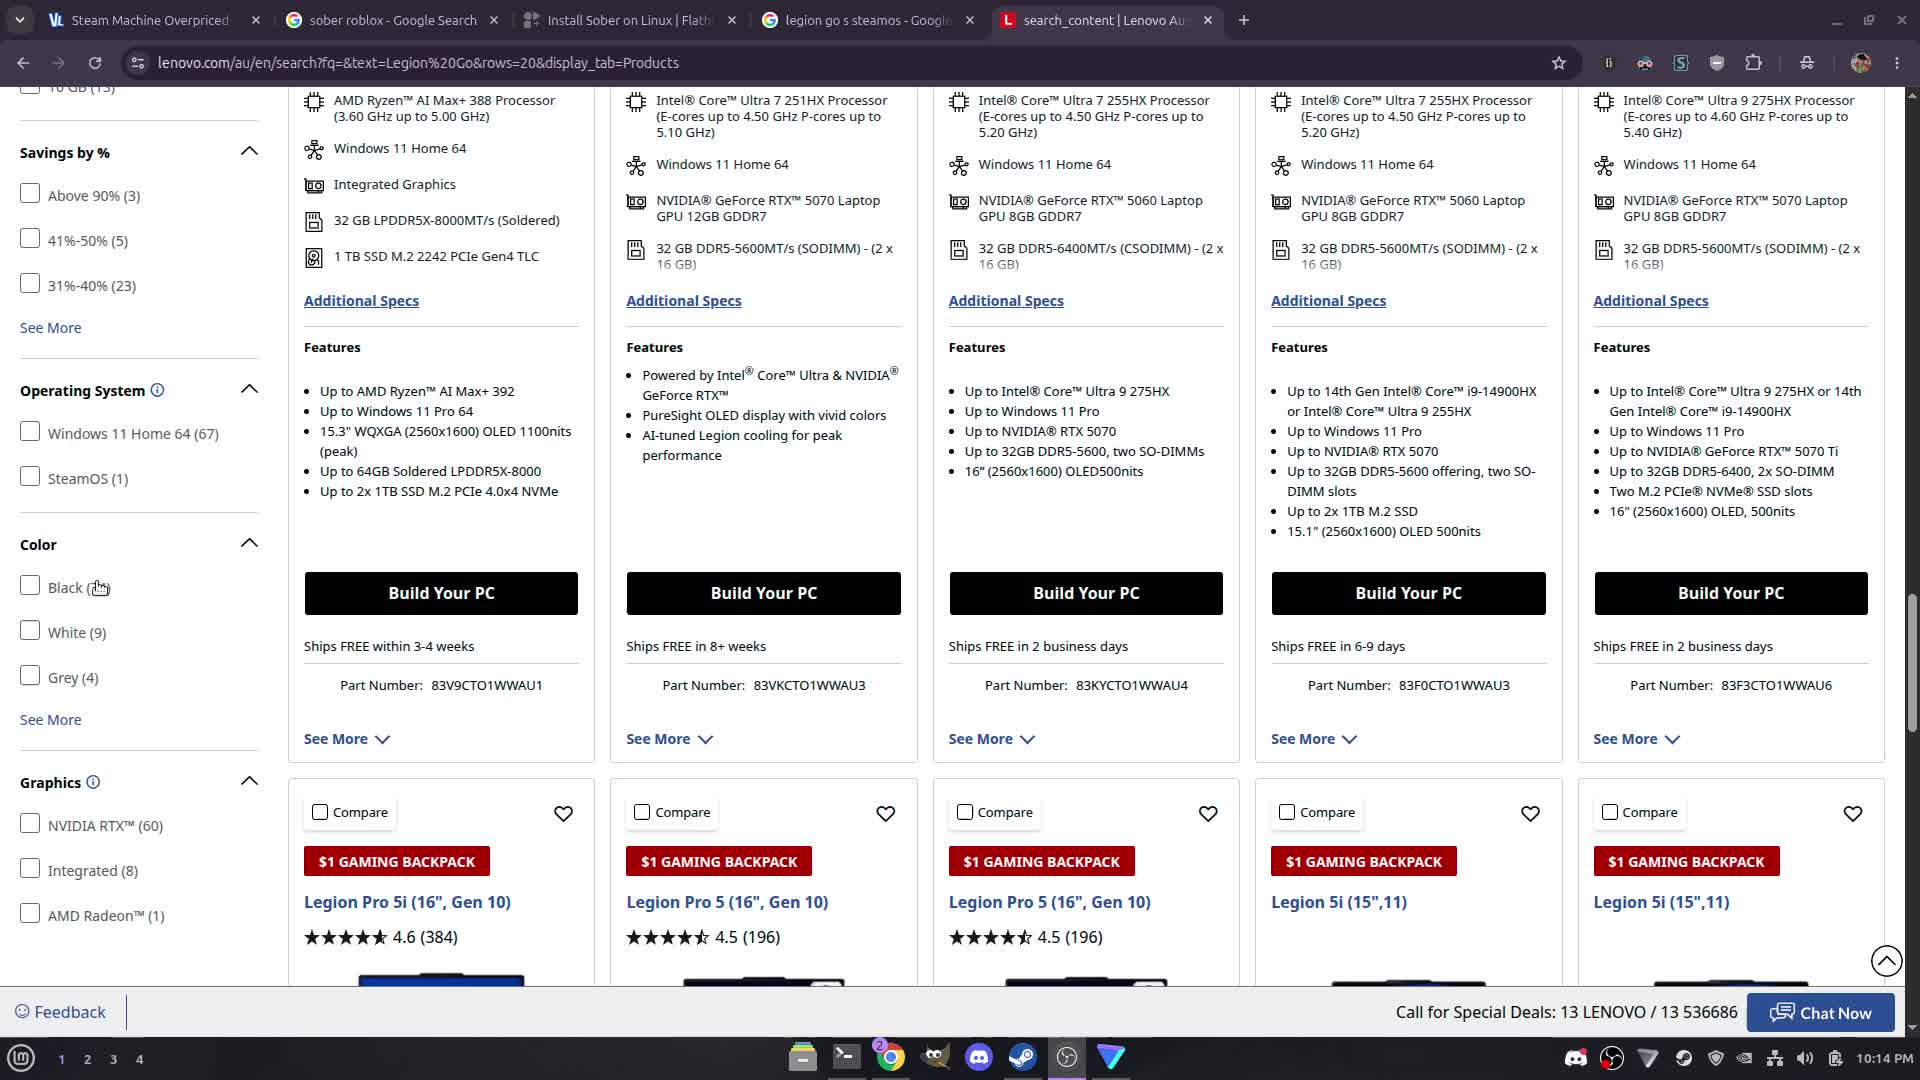Open OBS Studio from the taskbar
Image resolution: width=1920 pixels, height=1080 pixels.
1067,1058
